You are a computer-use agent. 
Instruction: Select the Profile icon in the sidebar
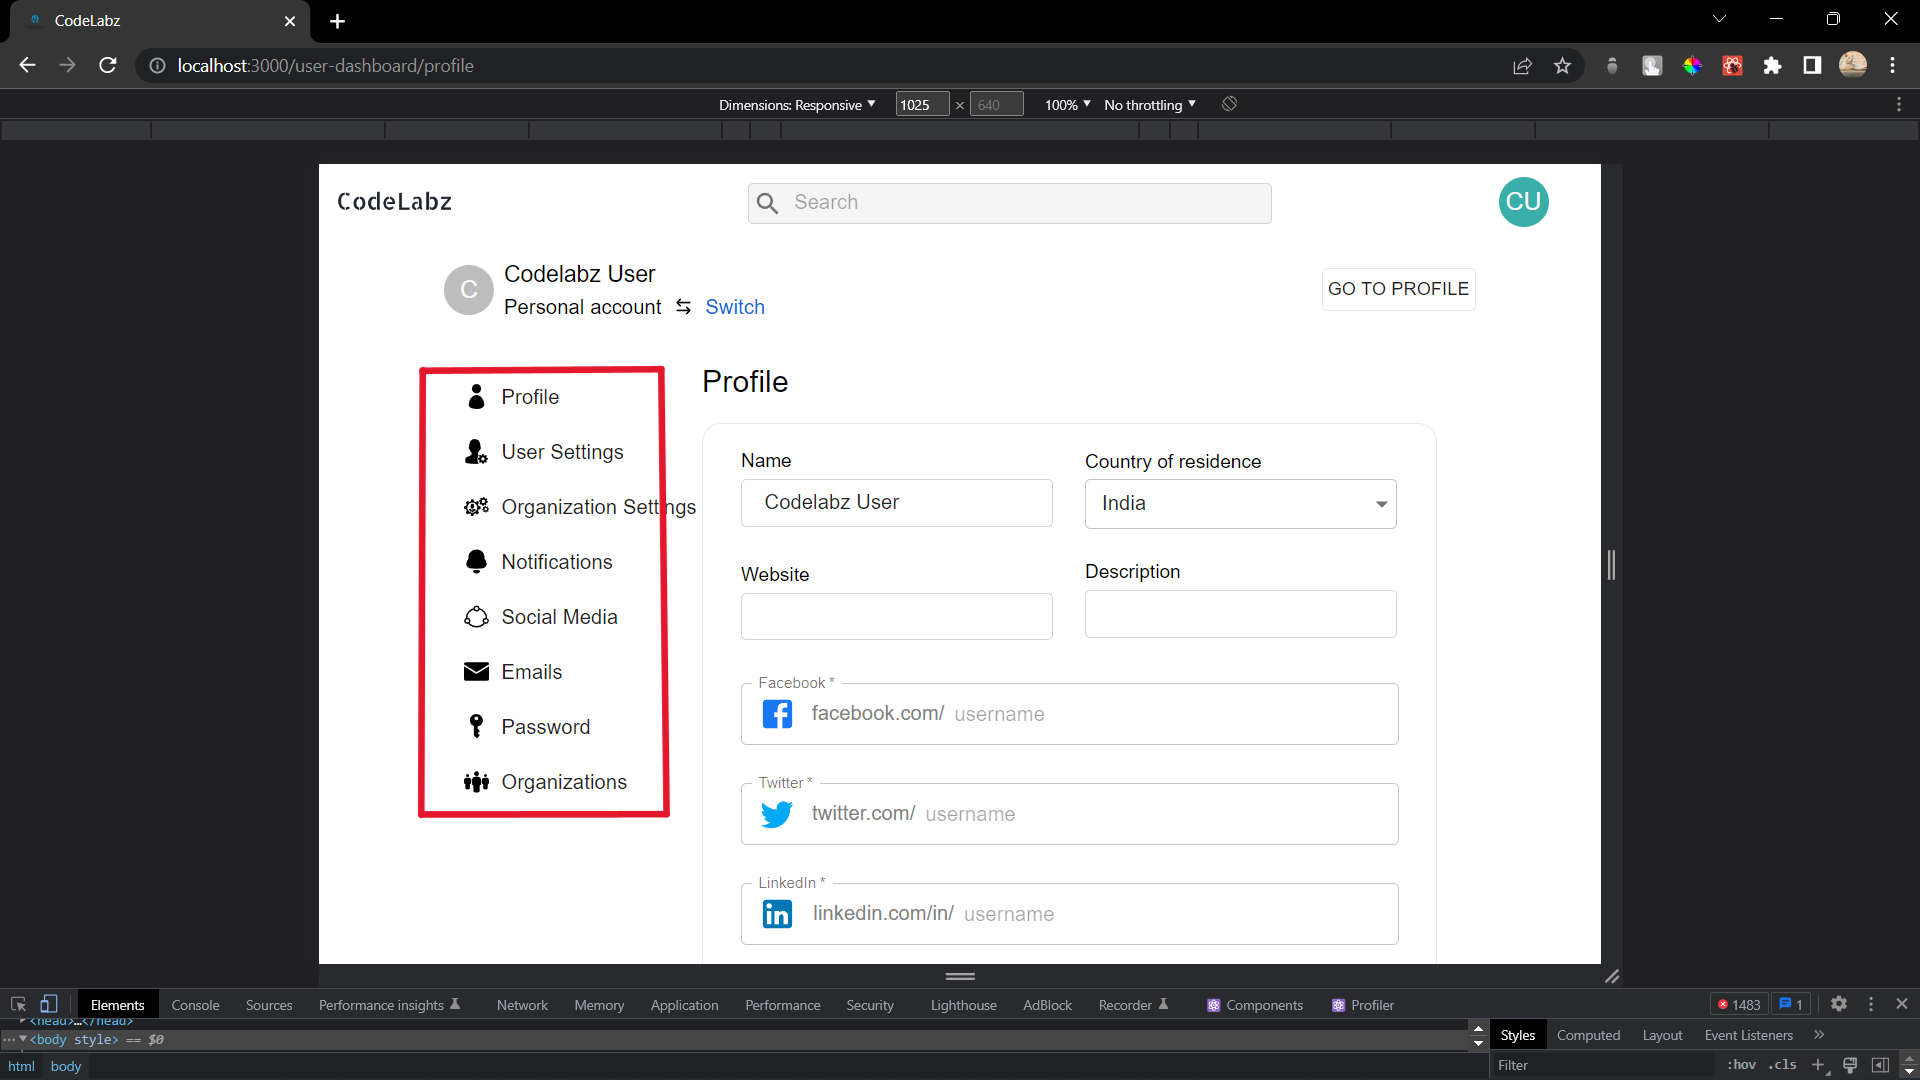(476, 397)
